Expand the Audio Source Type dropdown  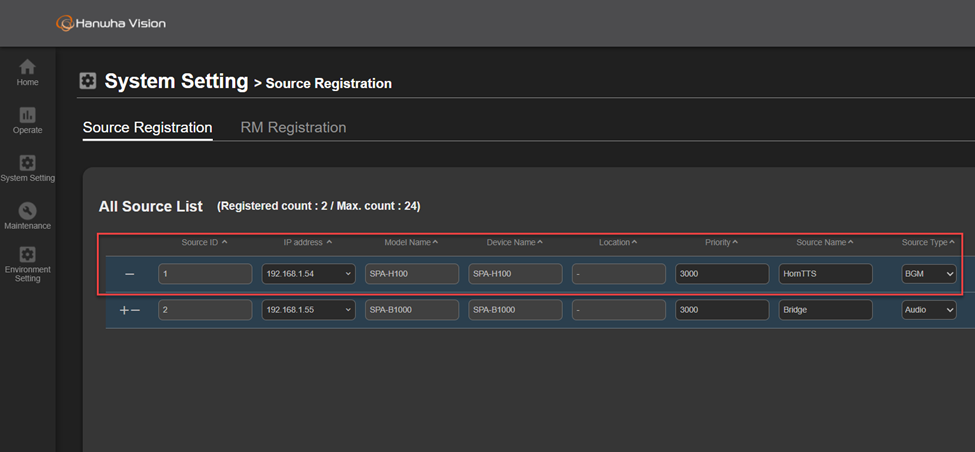coord(928,310)
